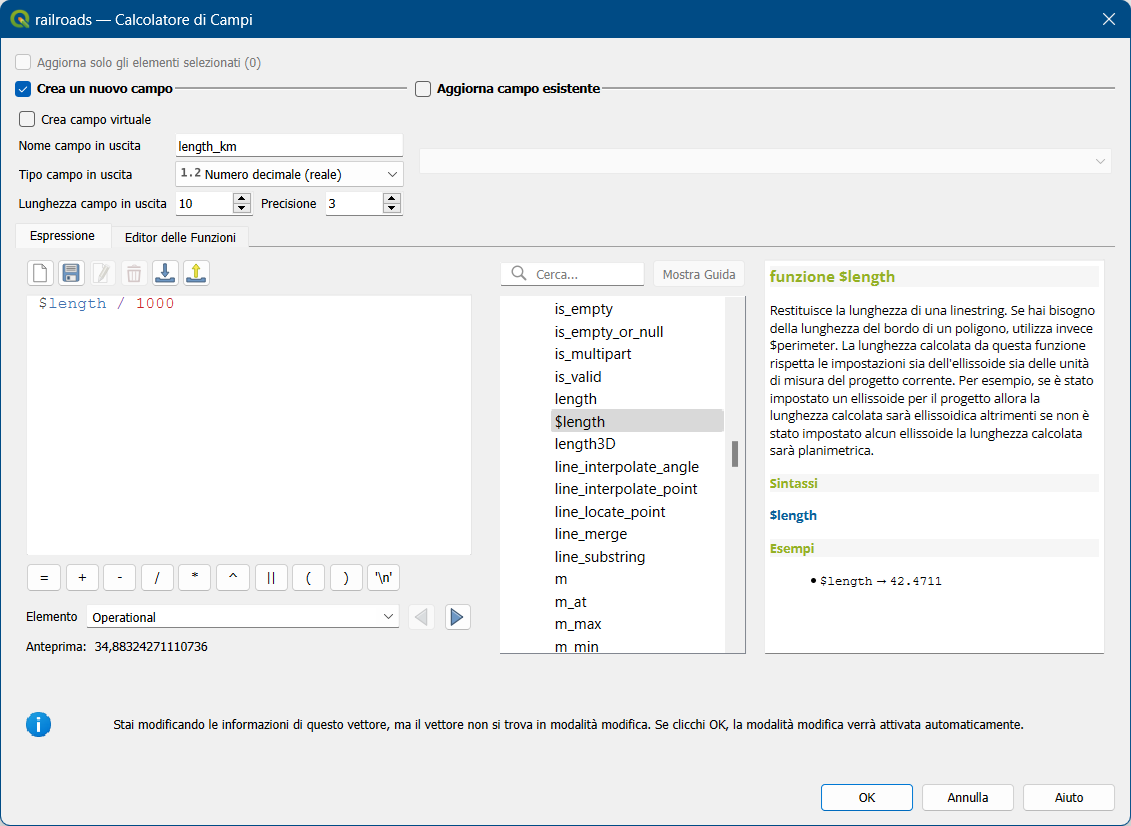The height and width of the screenshot is (826, 1131).
Task: Go to the previous feature with the left arrow
Action: click(421, 618)
